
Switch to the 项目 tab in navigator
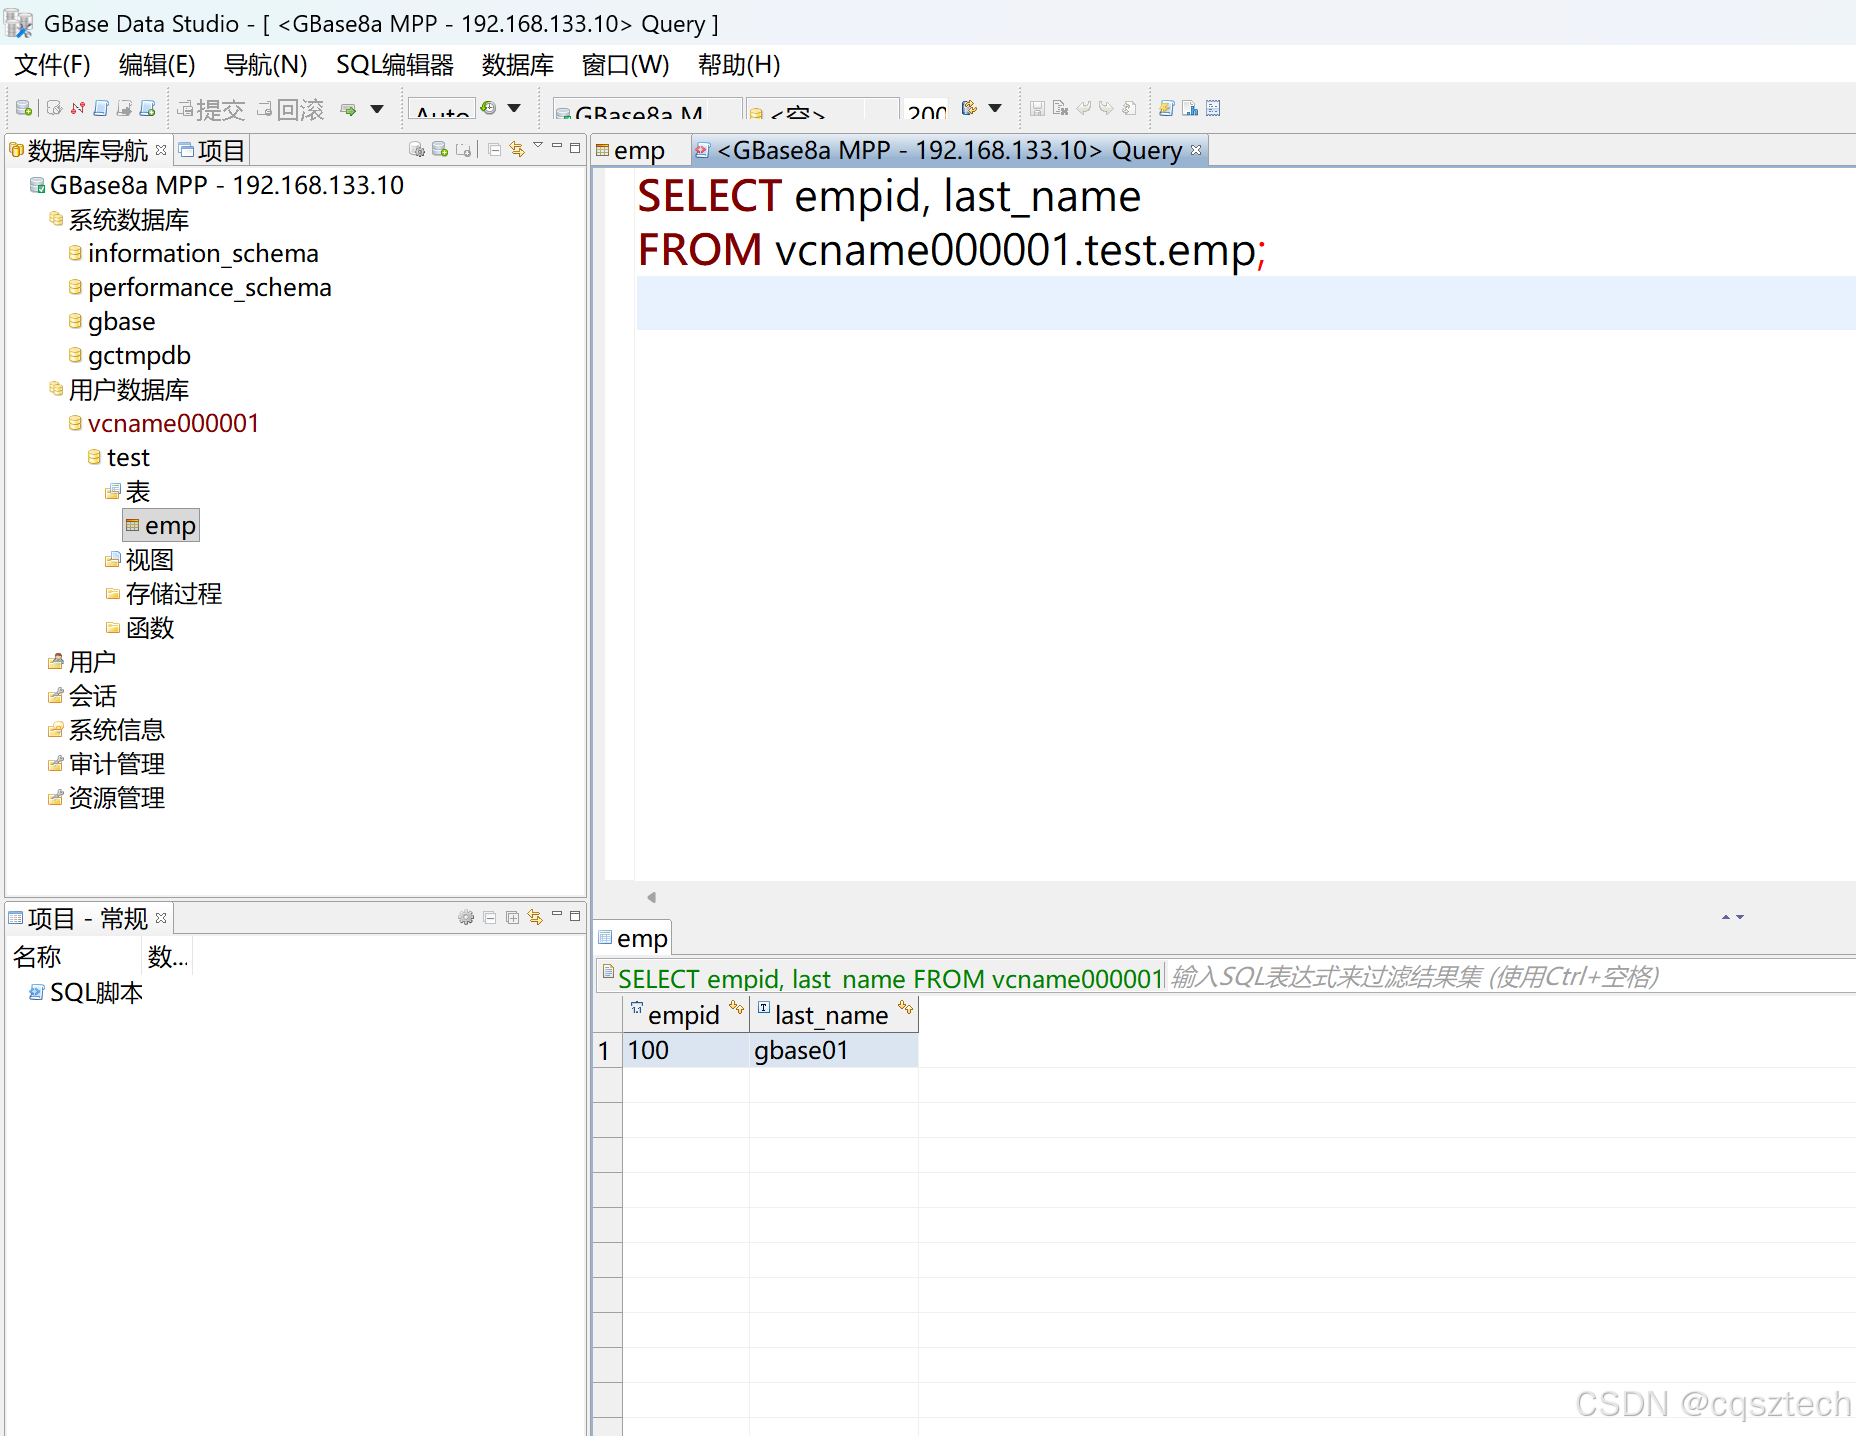click(212, 150)
